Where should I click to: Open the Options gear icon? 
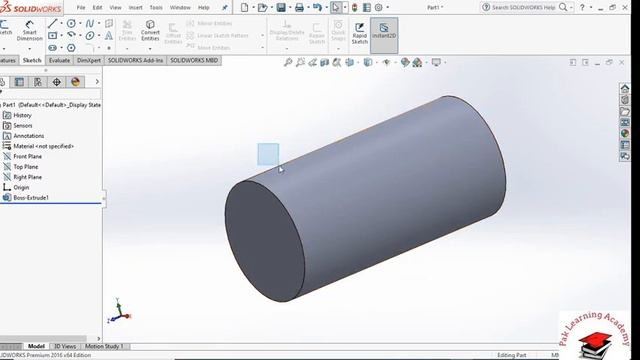(x=378, y=7)
